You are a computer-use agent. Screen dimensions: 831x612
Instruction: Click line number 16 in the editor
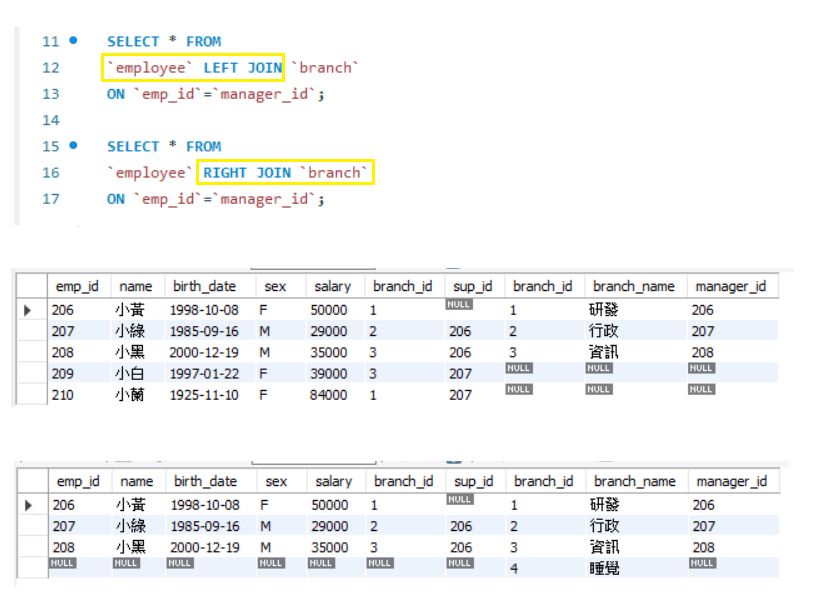click(x=51, y=173)
